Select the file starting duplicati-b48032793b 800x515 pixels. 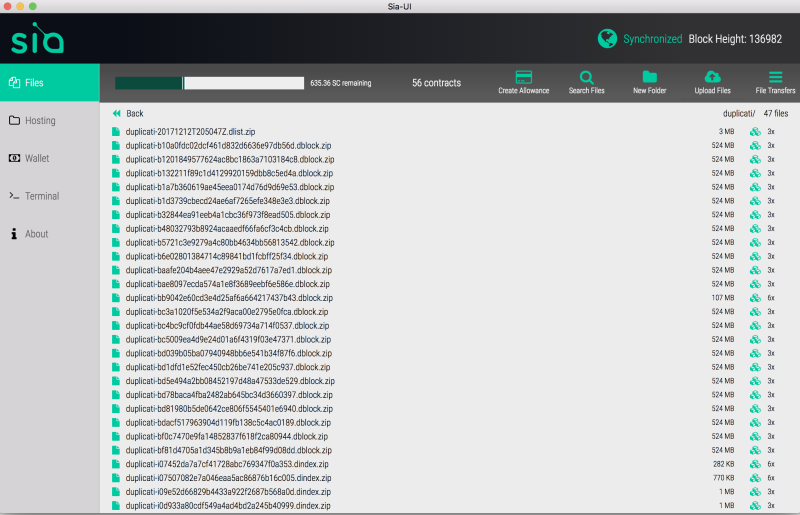[227, 229]
